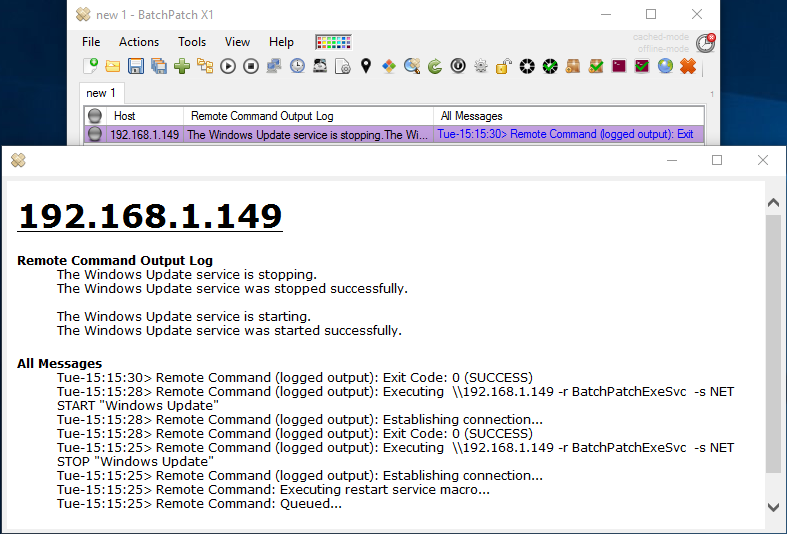Image resolution: width=787 pixels, height=534 pixels.
Task: Click the brown package box icon
Action: point(573,66)
